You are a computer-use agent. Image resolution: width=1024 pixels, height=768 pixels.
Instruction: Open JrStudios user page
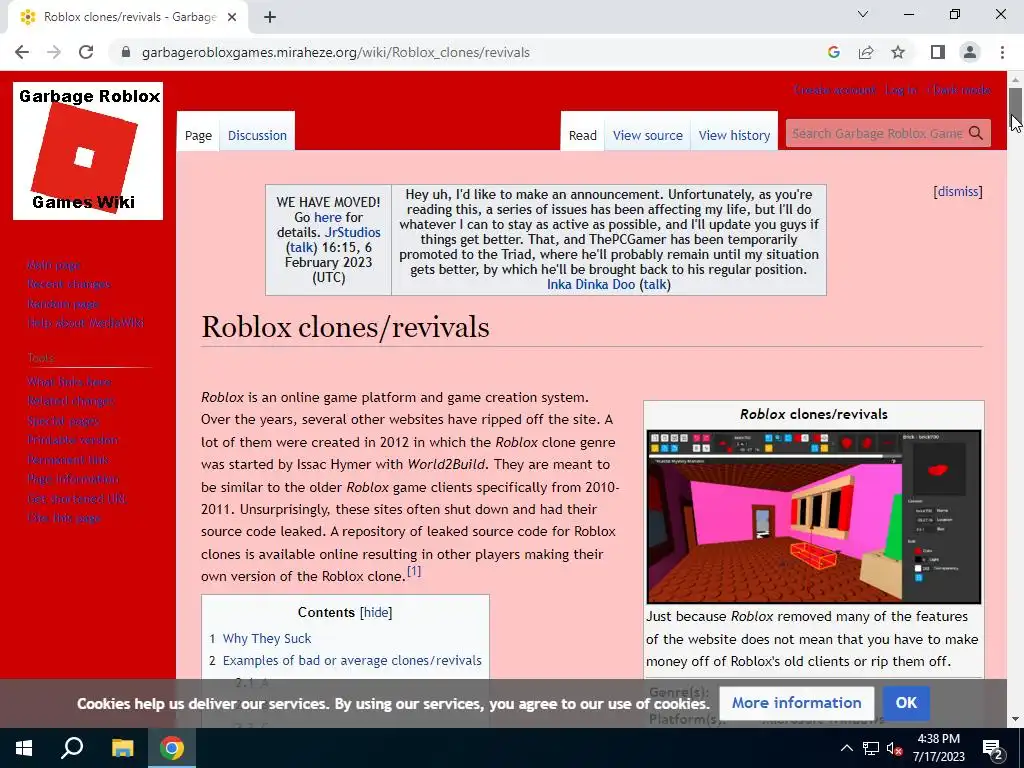(353, 232)
